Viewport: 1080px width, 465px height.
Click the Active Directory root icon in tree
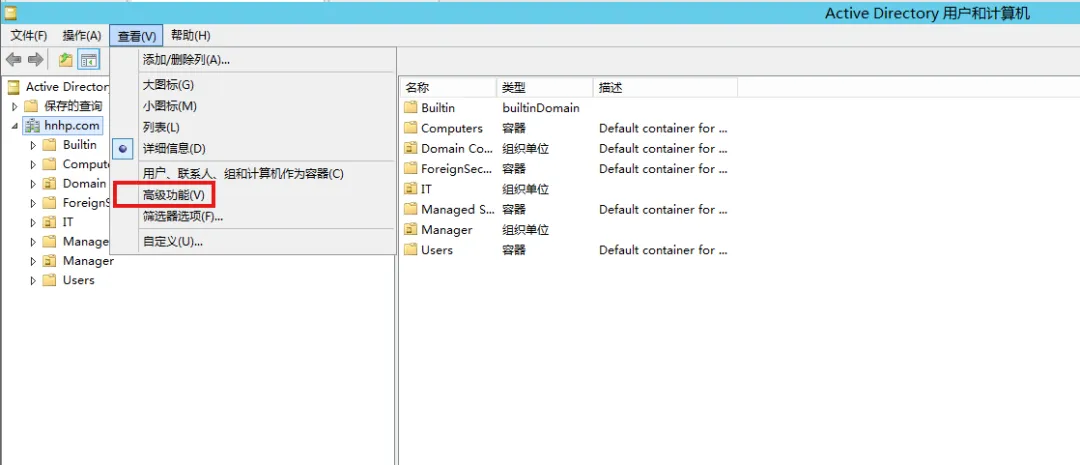pyautogui.click(x=13, y=87)
